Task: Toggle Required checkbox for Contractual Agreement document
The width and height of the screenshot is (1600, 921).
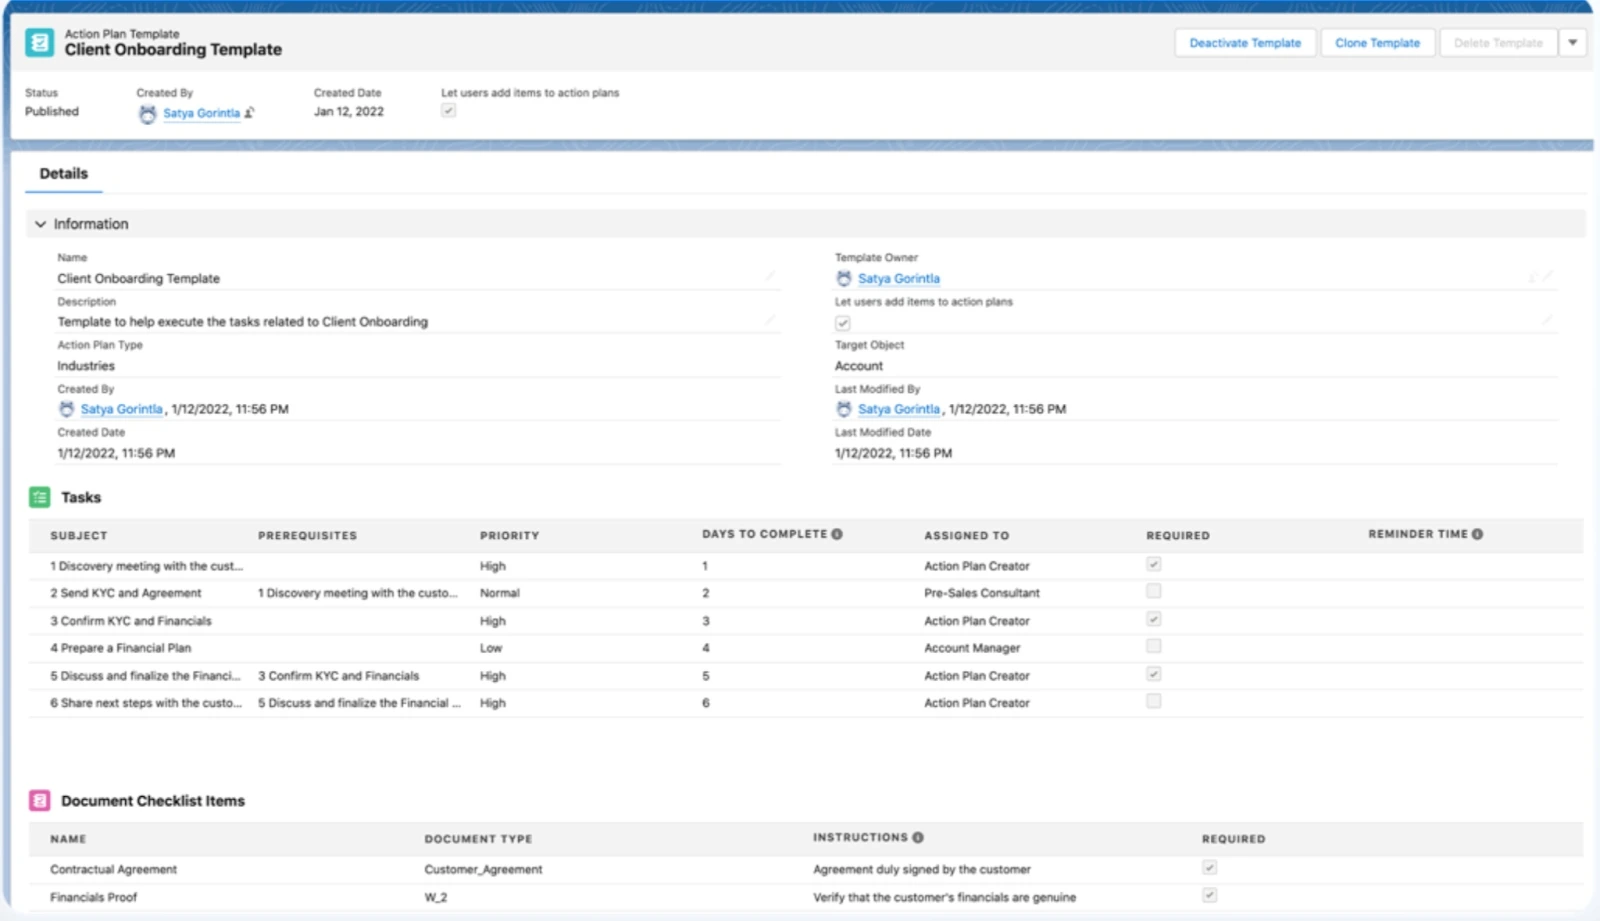Action: tap(1210, 868)
